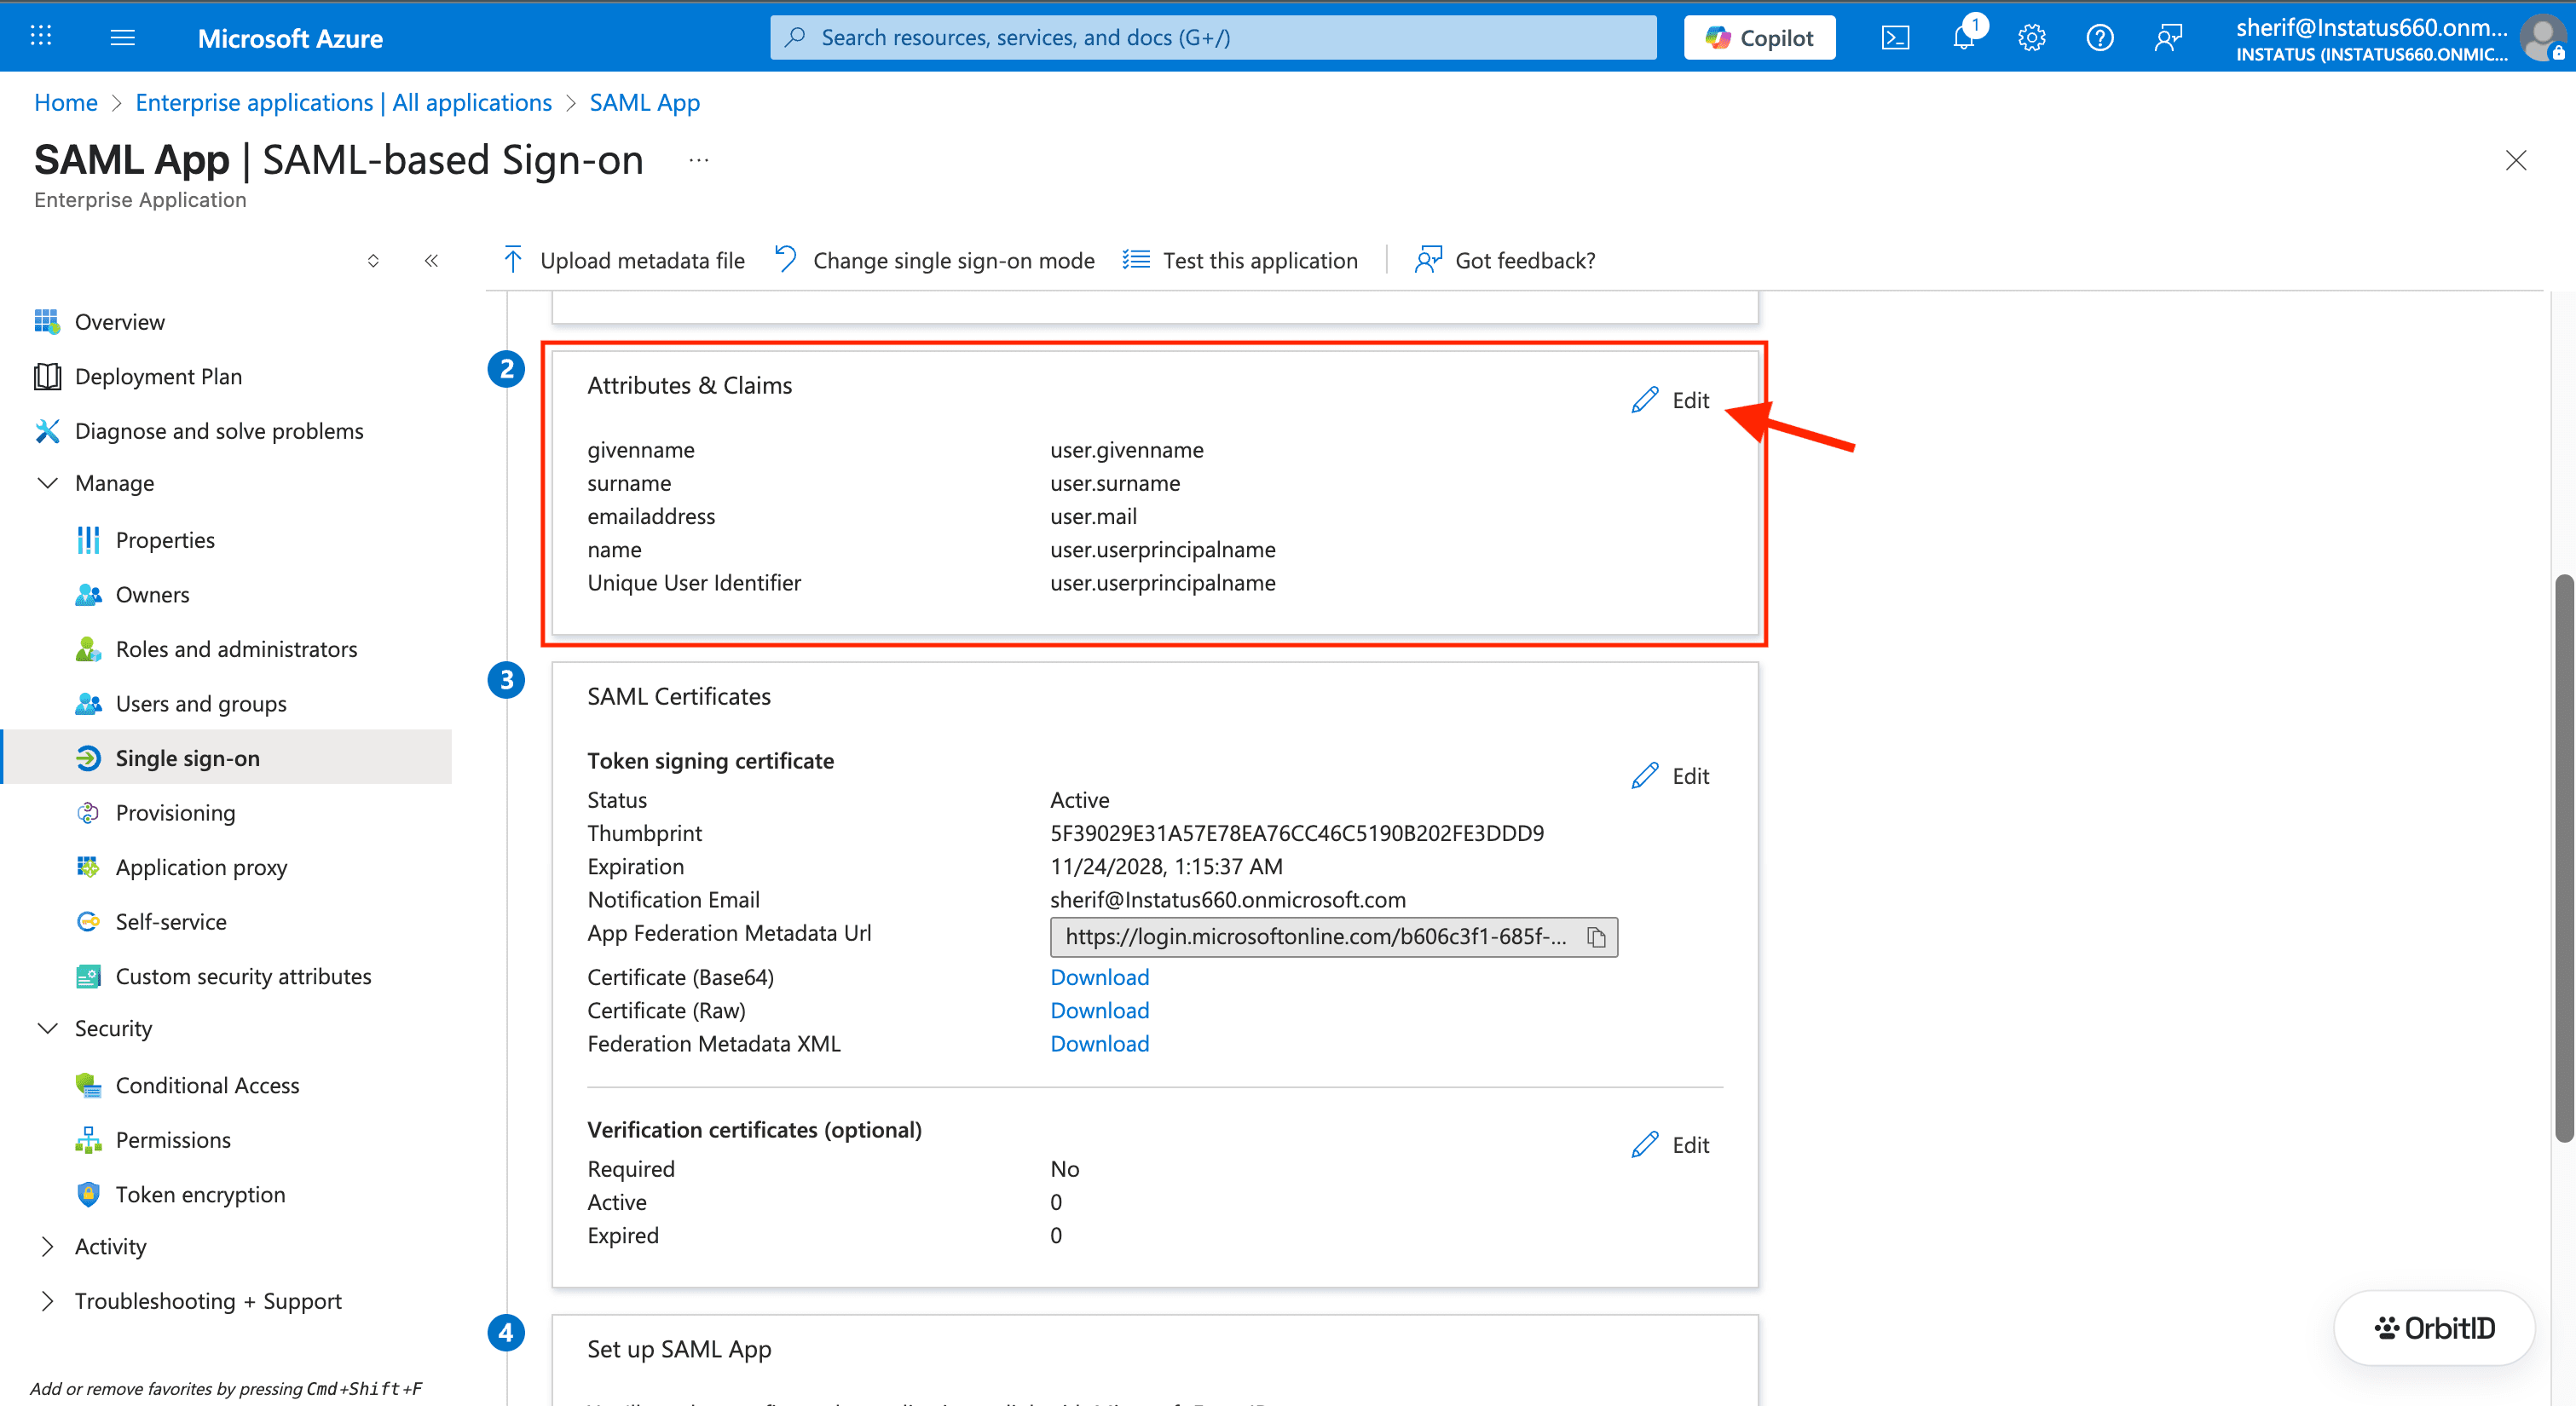Open the Azure app launcher grid

click(x=40, y=37)
